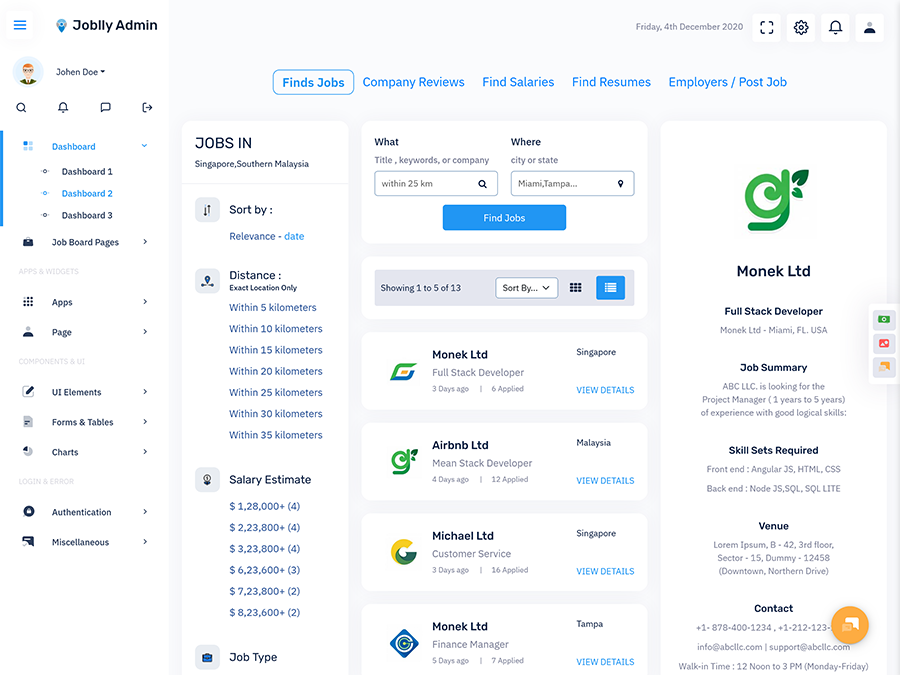The image size is (900, 675).
Task: View details for Monek Ltd Full Stack Developer
Action: [x=605, y=390]
